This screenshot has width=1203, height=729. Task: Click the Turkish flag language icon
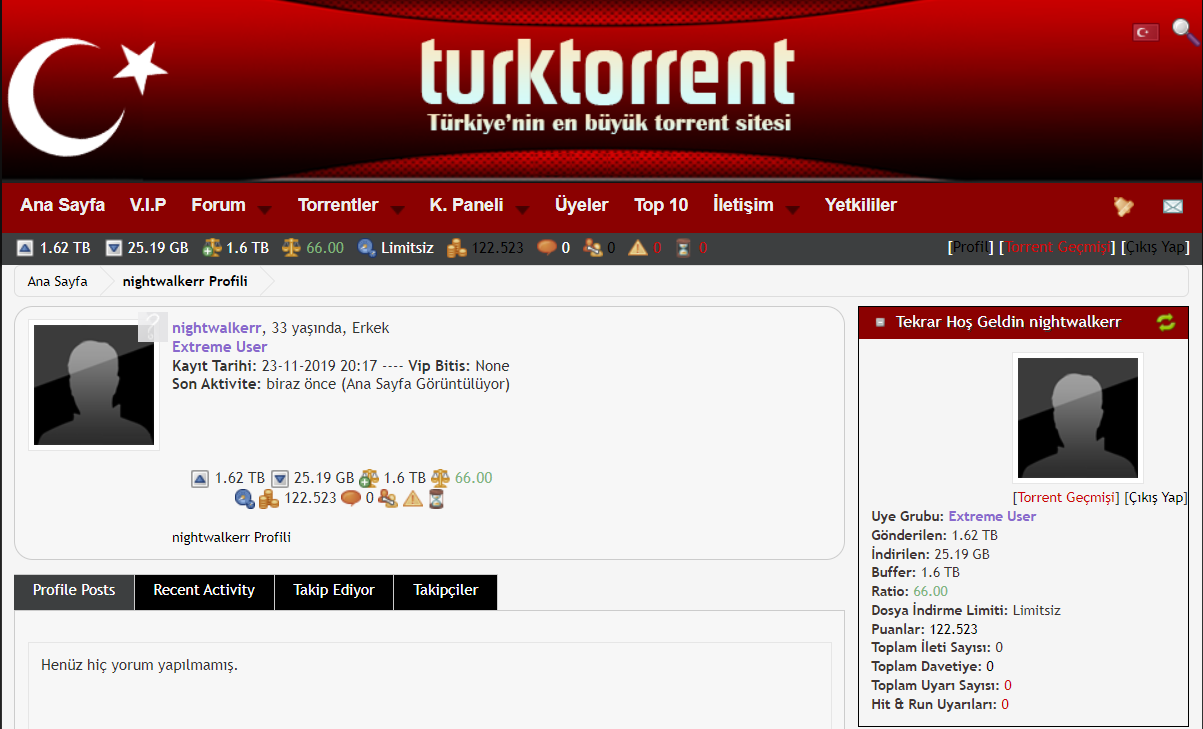pyautogui.click(x=1145, y=33)
